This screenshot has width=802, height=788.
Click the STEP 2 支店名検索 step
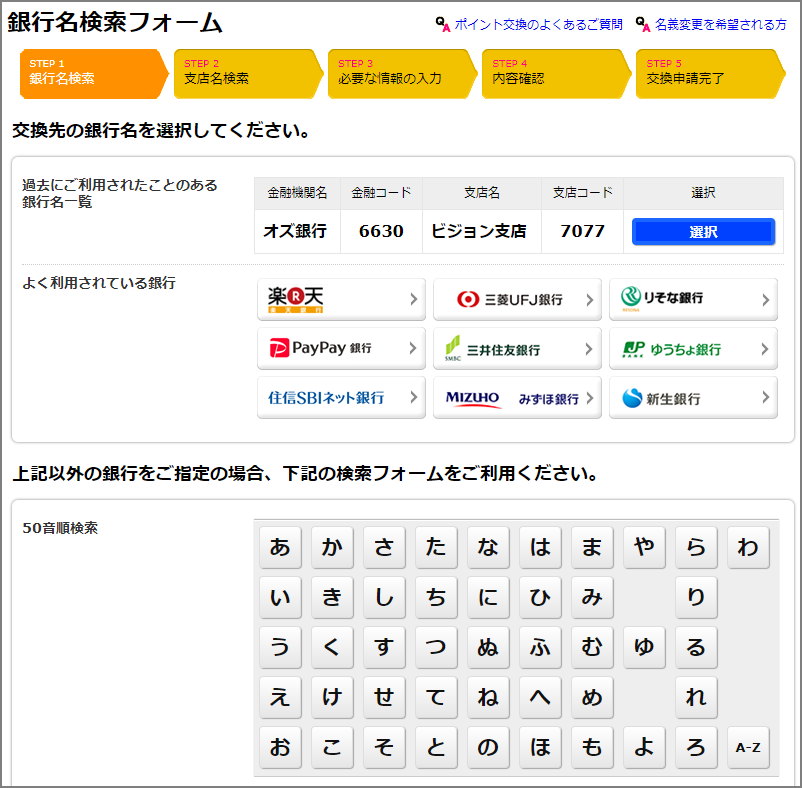[248, 74]
